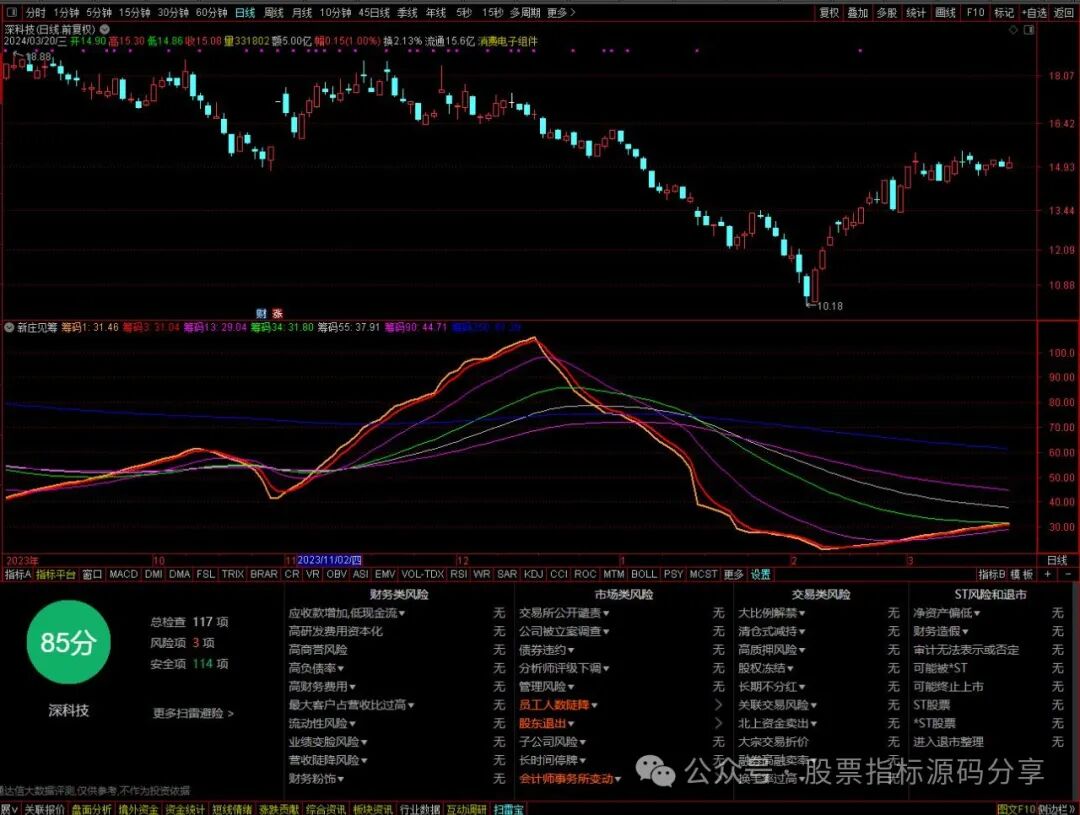Click the 消费电子组件 sector label

click(x=508, y=41)
